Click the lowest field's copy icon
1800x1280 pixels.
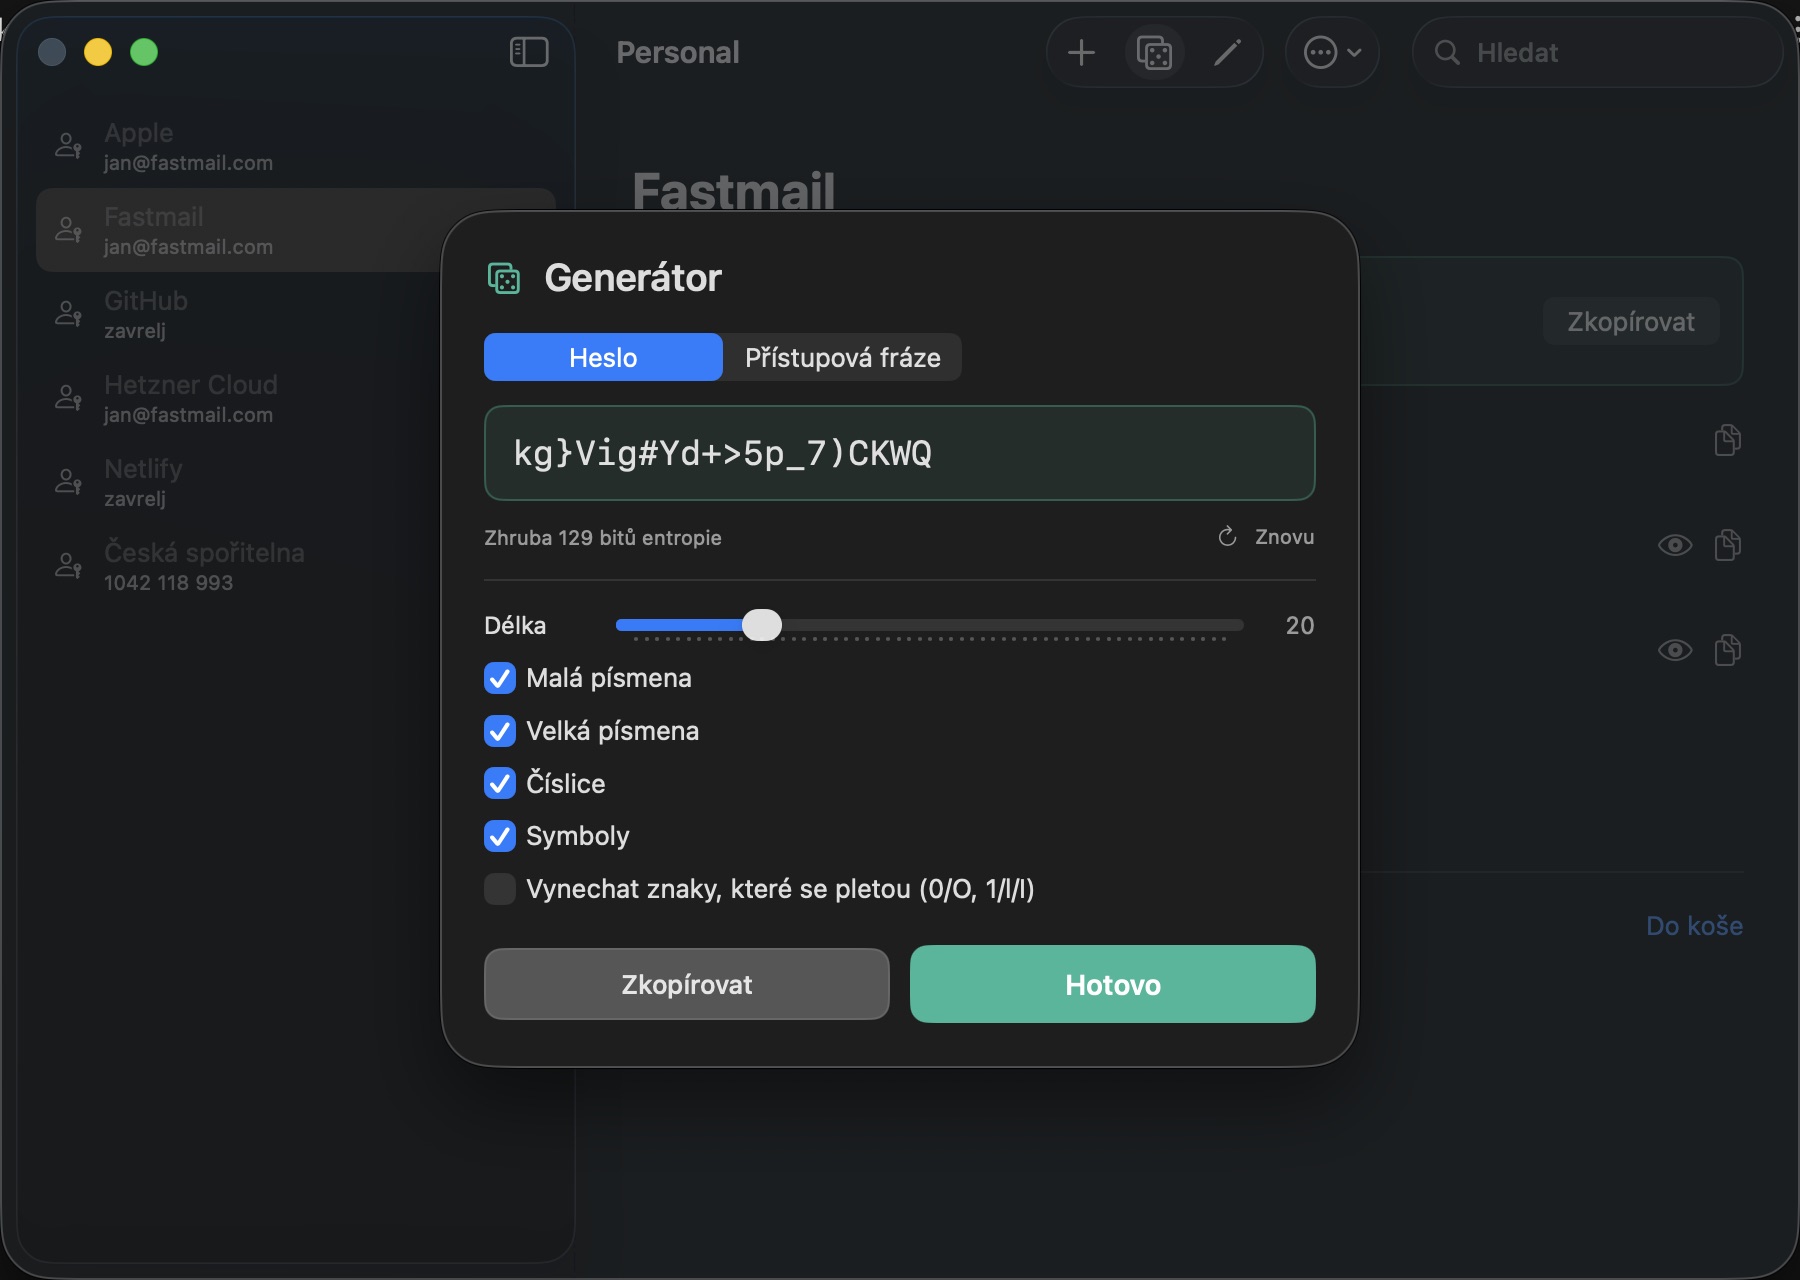click(x=1727, y=650)
